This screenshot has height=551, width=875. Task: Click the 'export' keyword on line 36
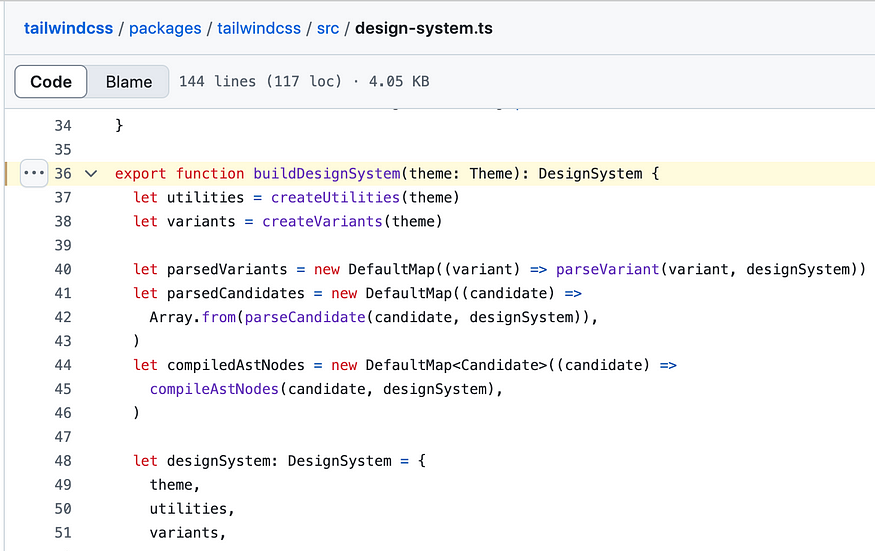click(141, 174)
